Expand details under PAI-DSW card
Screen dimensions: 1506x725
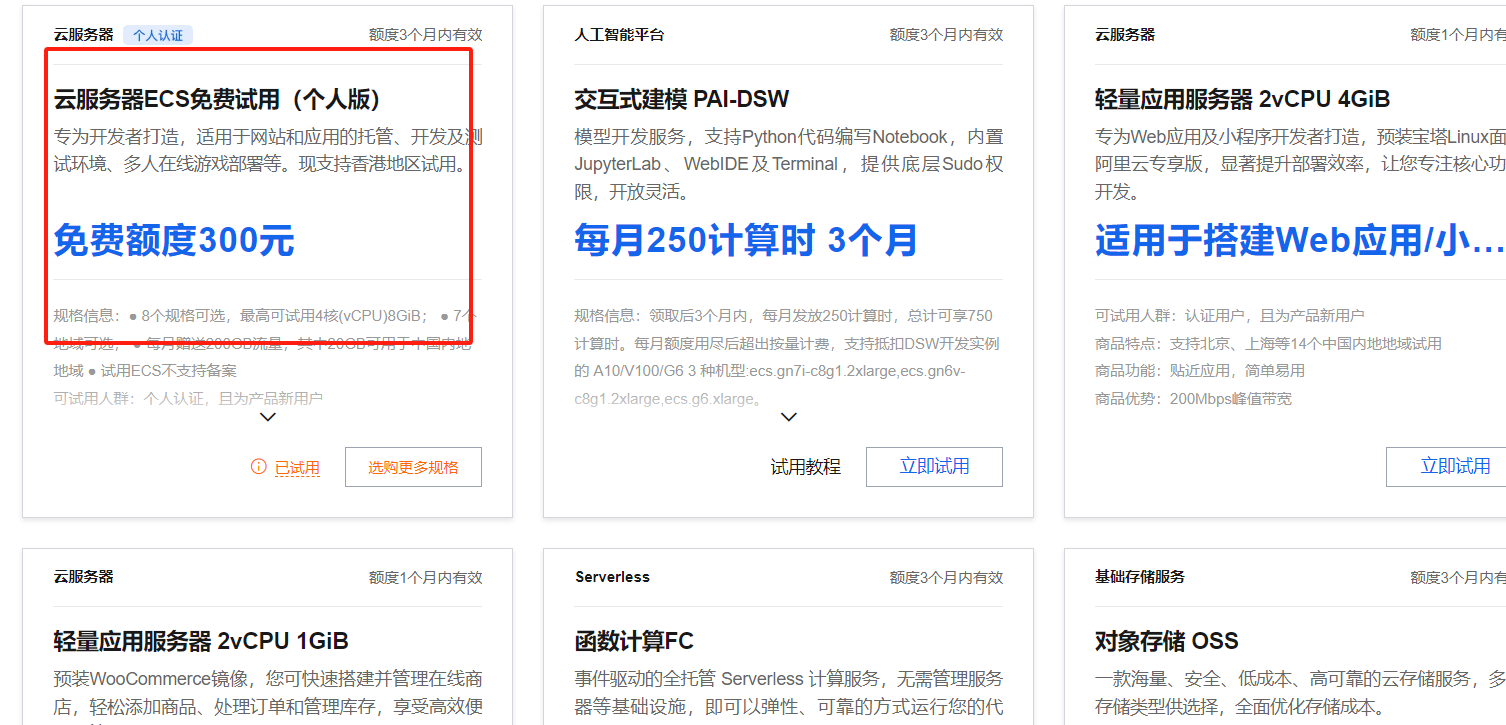click(788, 417)
